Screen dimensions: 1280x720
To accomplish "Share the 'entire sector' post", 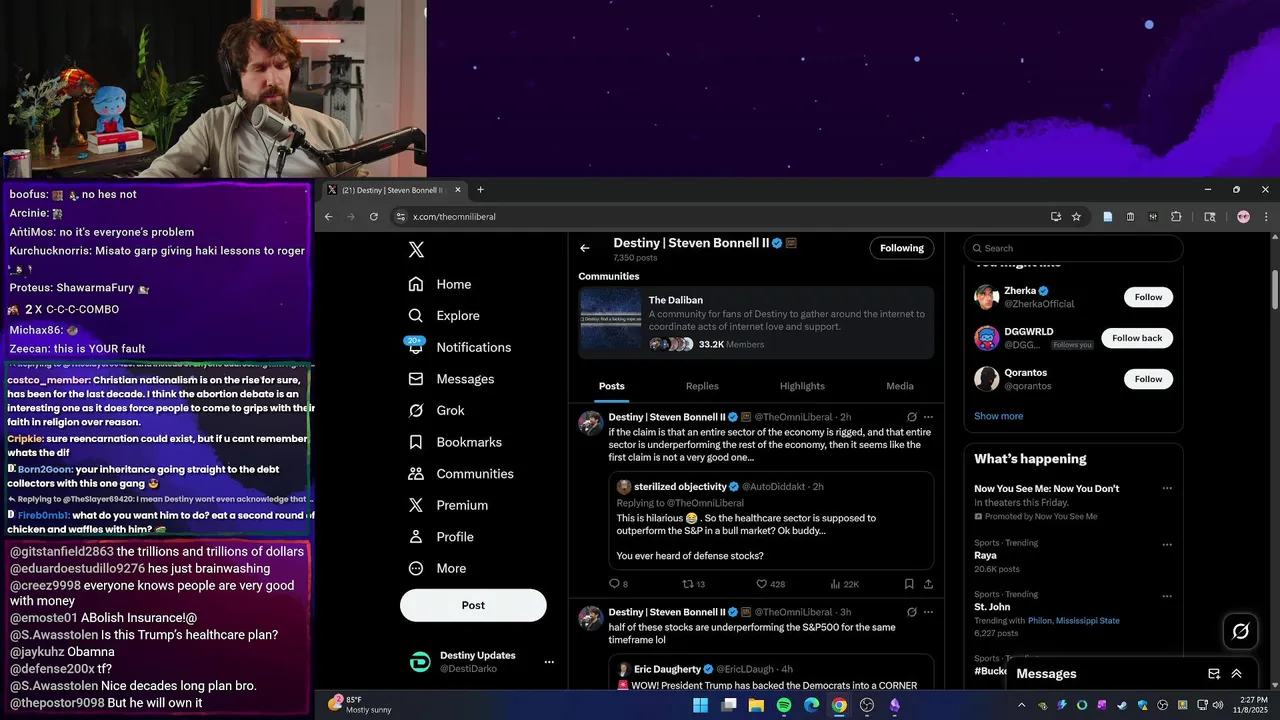I will click(928, 584).
